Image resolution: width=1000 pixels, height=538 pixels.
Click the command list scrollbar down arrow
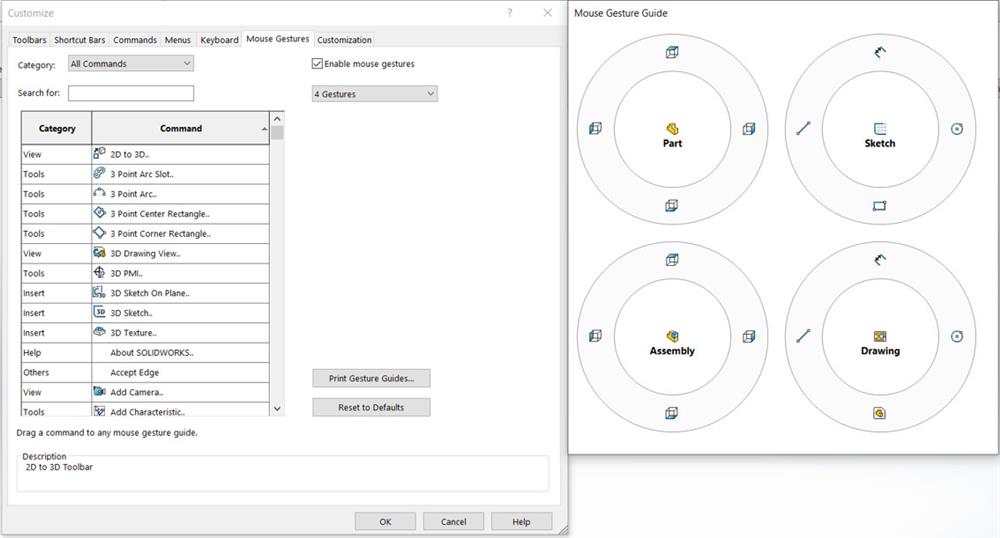coord(277,409)
